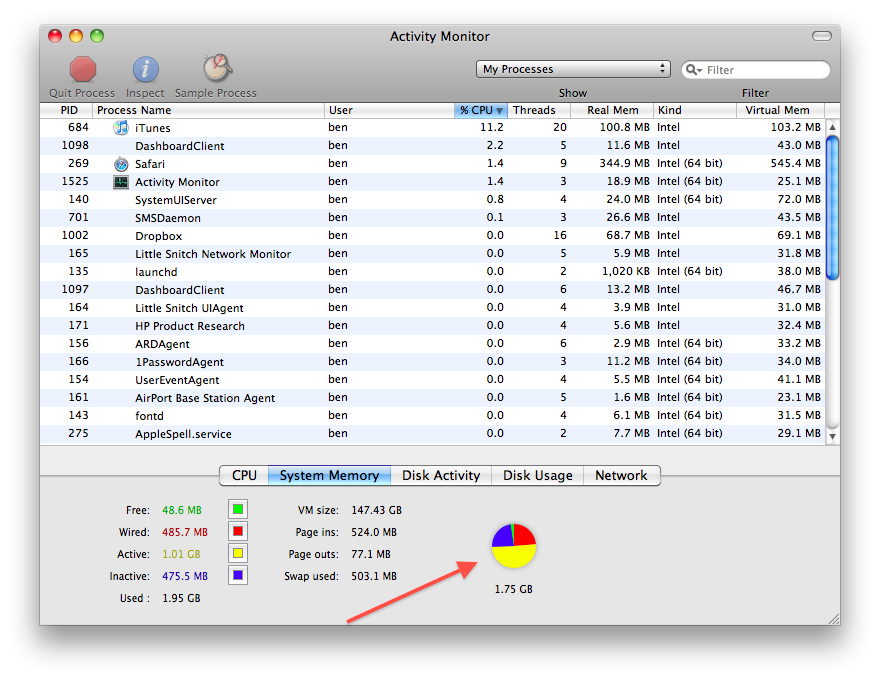Click the Used 1.95 GB value

181,598
